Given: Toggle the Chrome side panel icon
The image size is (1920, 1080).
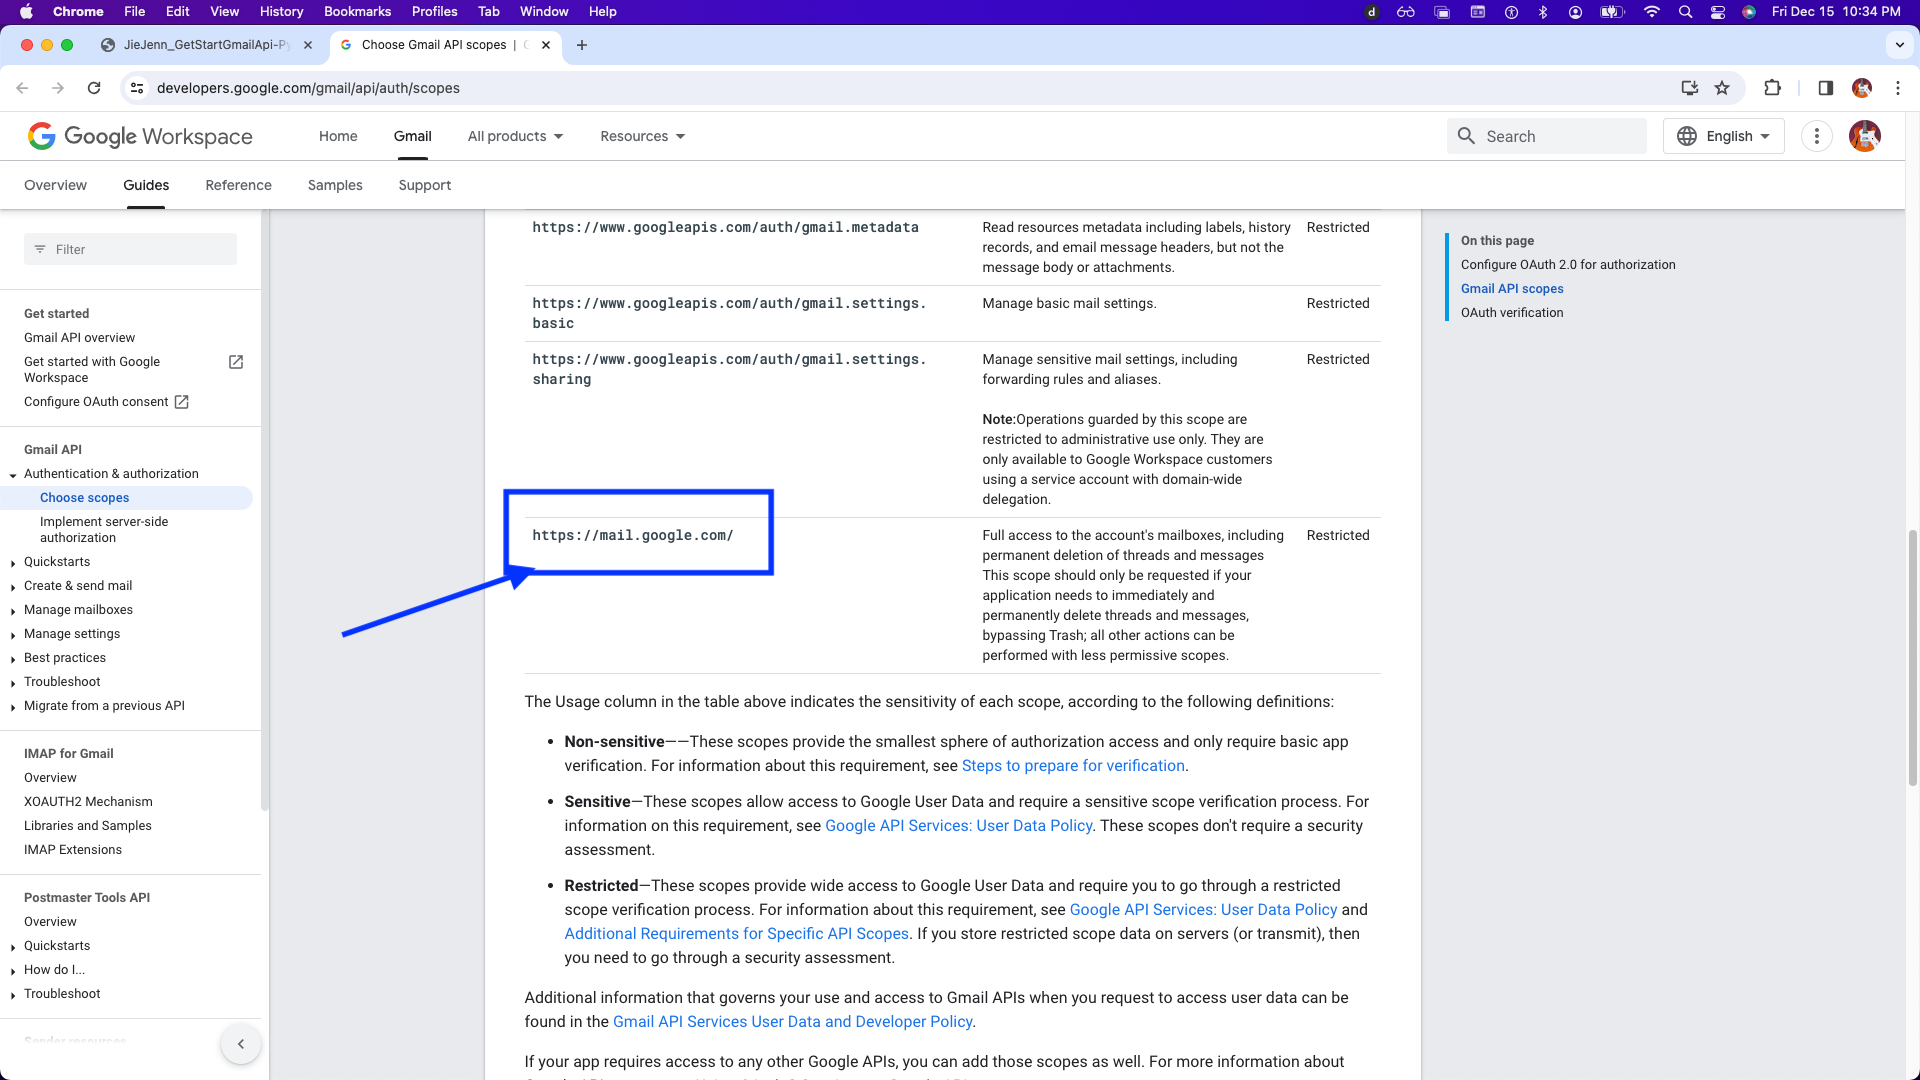Looking at the screenshot, I should click(x=1825, y=88).
